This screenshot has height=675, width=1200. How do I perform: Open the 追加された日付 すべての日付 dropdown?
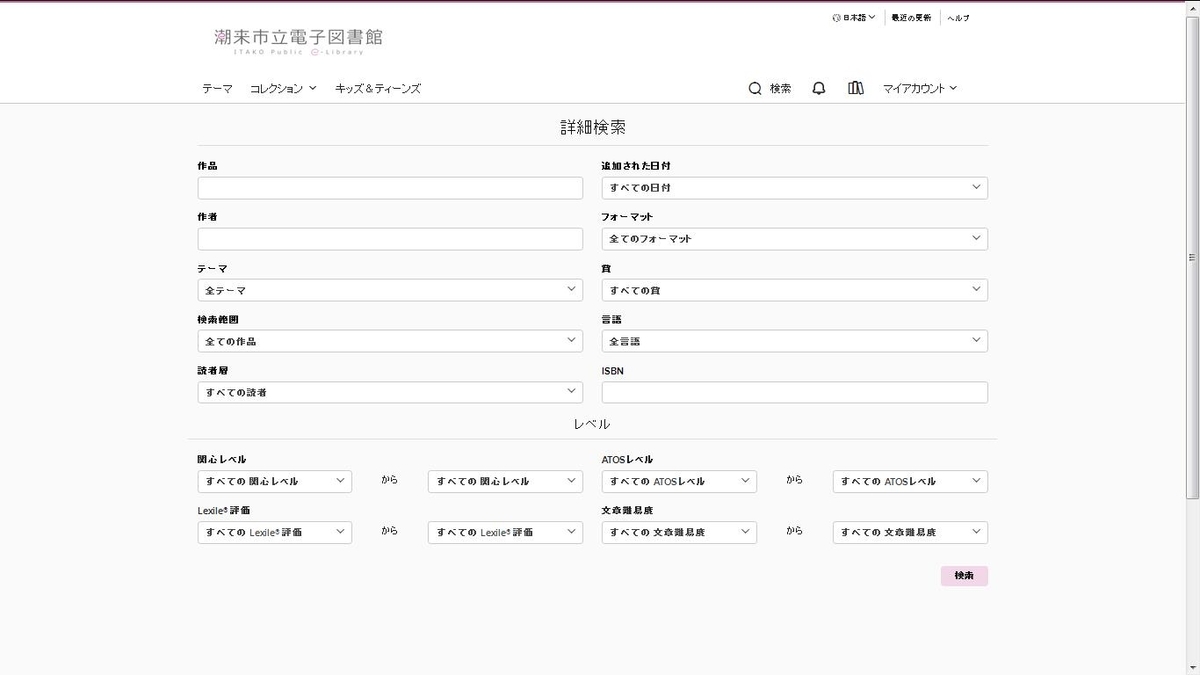[795, 188]
